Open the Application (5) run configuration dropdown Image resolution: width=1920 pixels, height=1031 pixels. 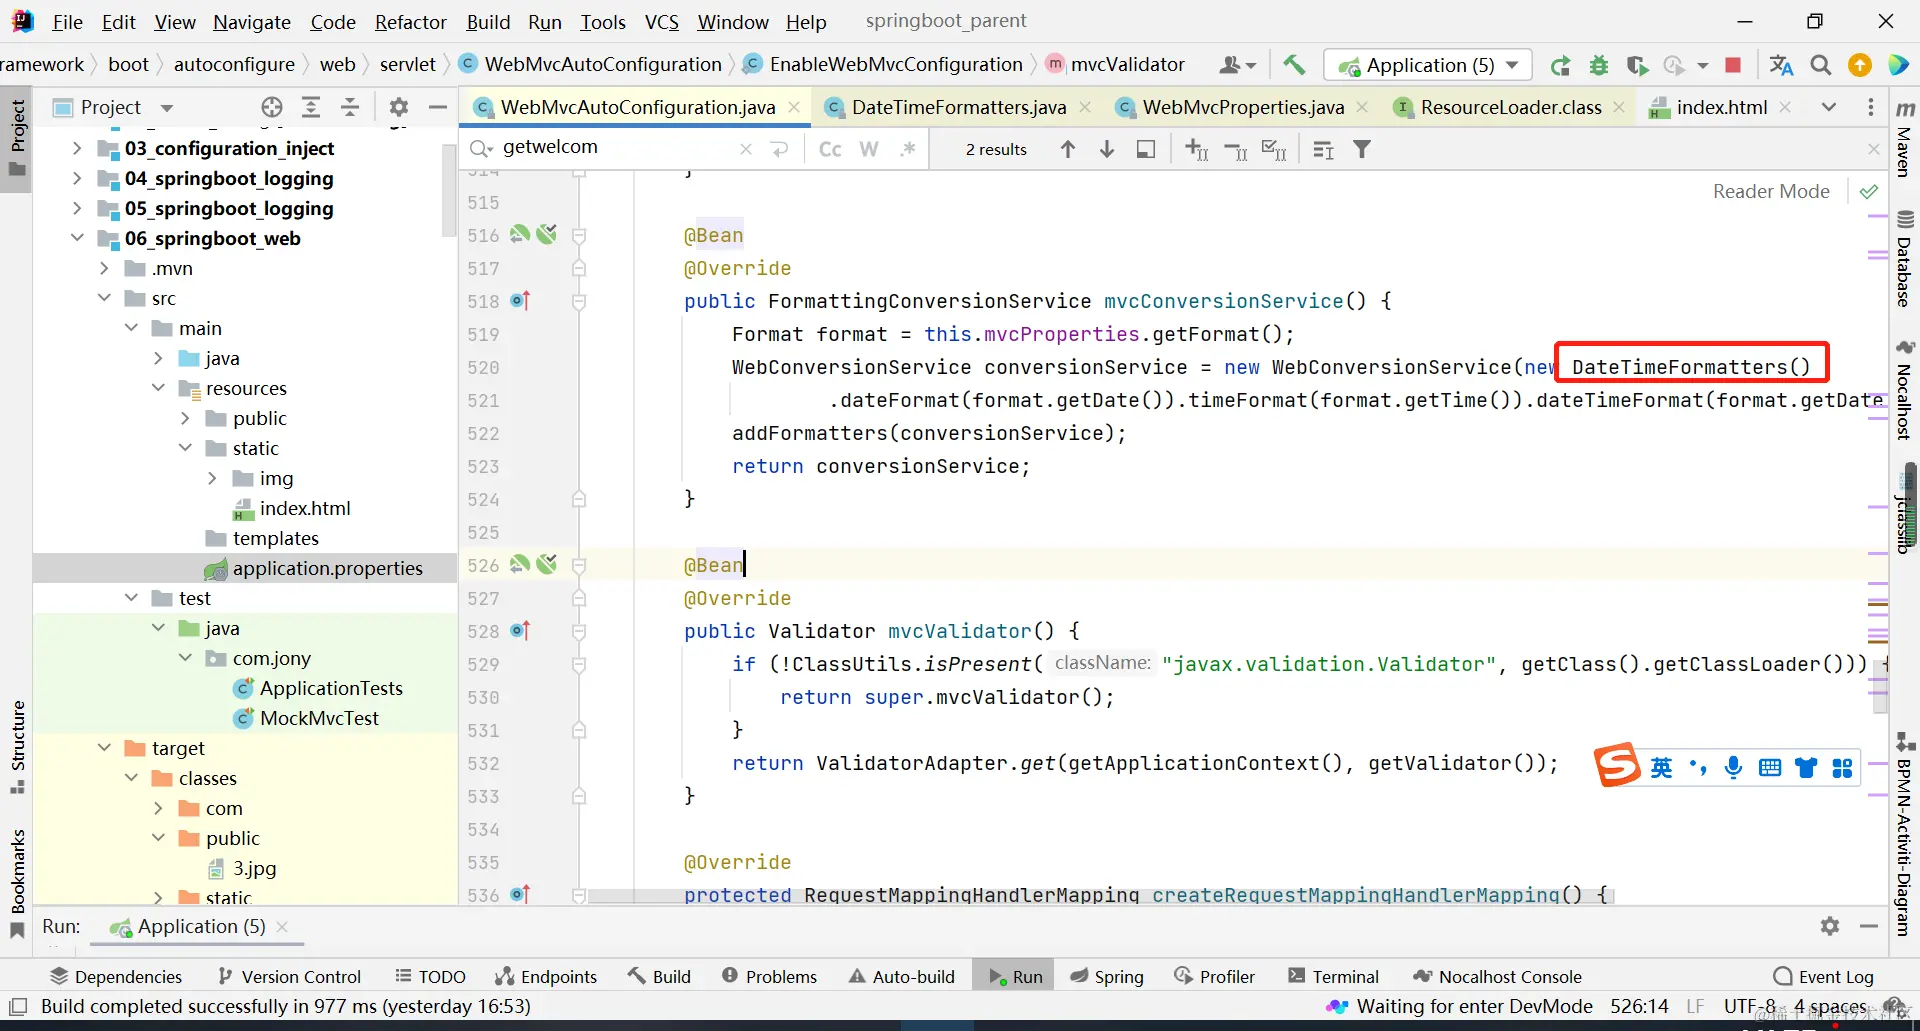(x=1427, y=65)
